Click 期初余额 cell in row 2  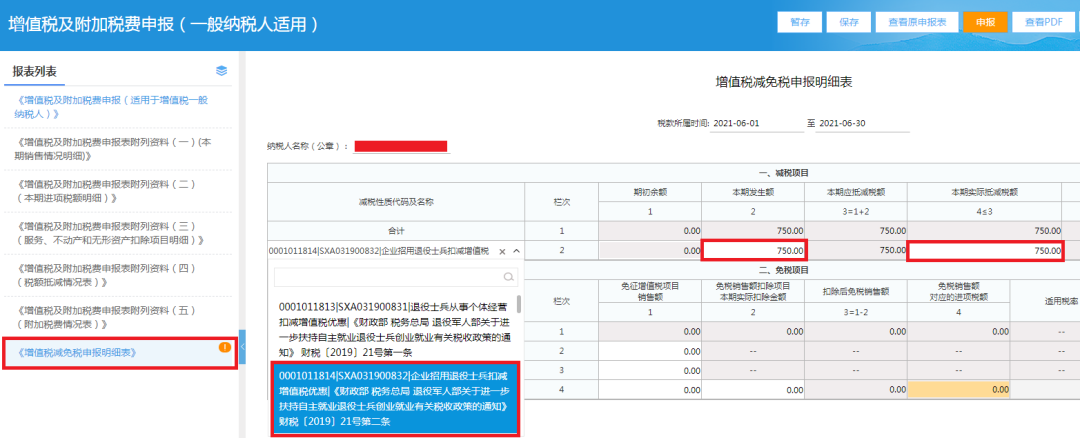click(650, 251)
